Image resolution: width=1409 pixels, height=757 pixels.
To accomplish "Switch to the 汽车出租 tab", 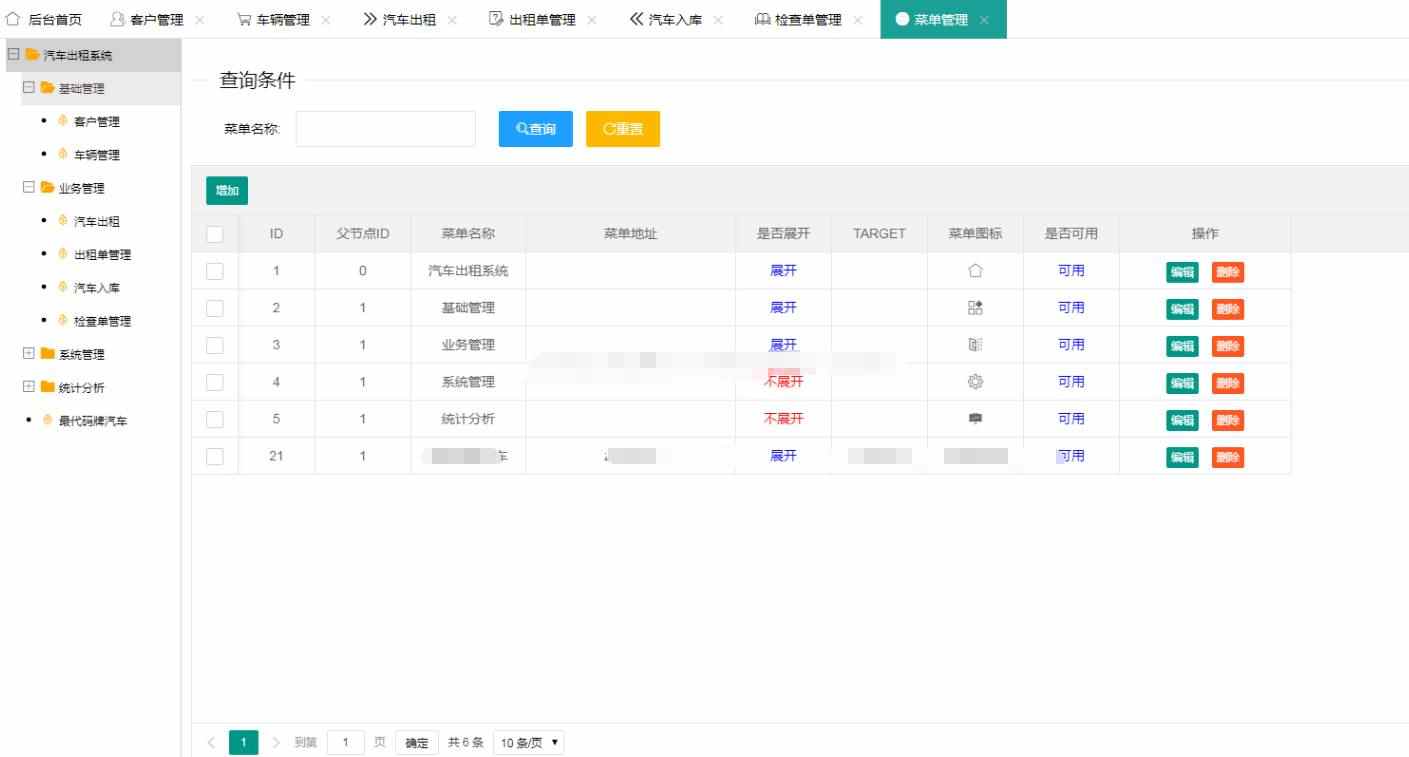I will [400, 19].
